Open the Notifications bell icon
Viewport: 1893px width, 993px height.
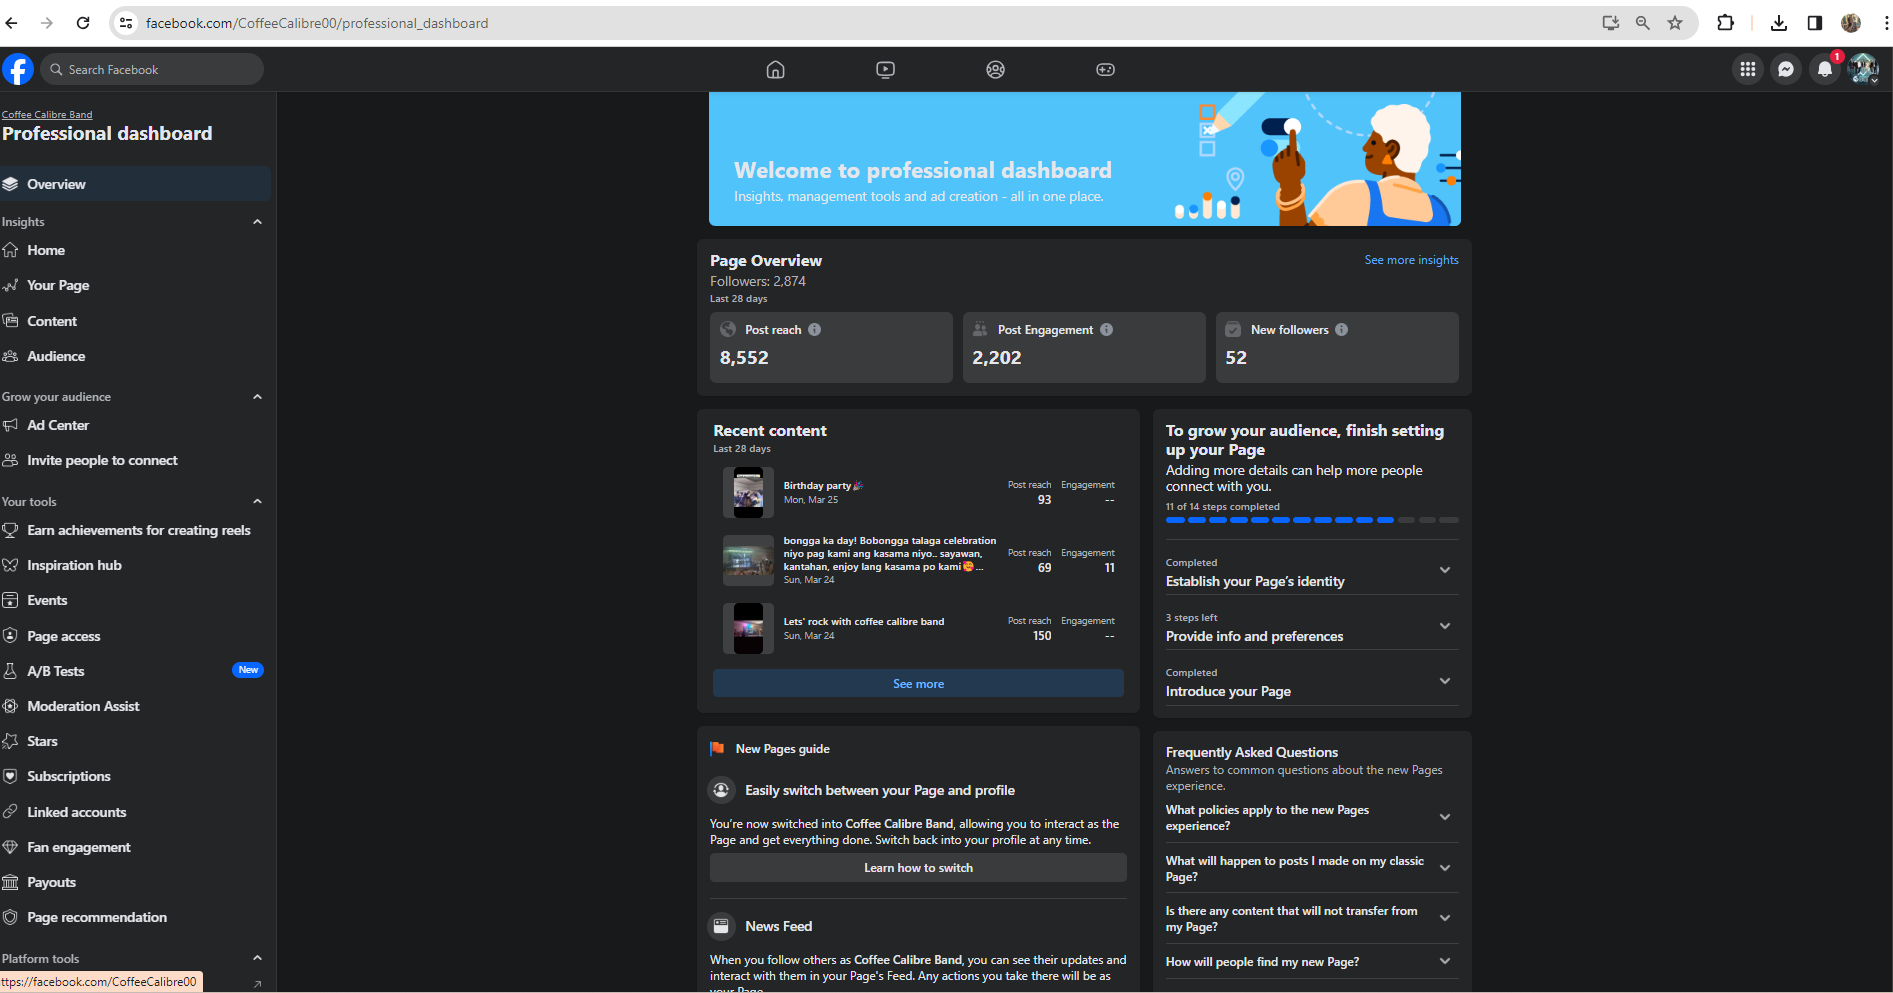[1825, 69]
